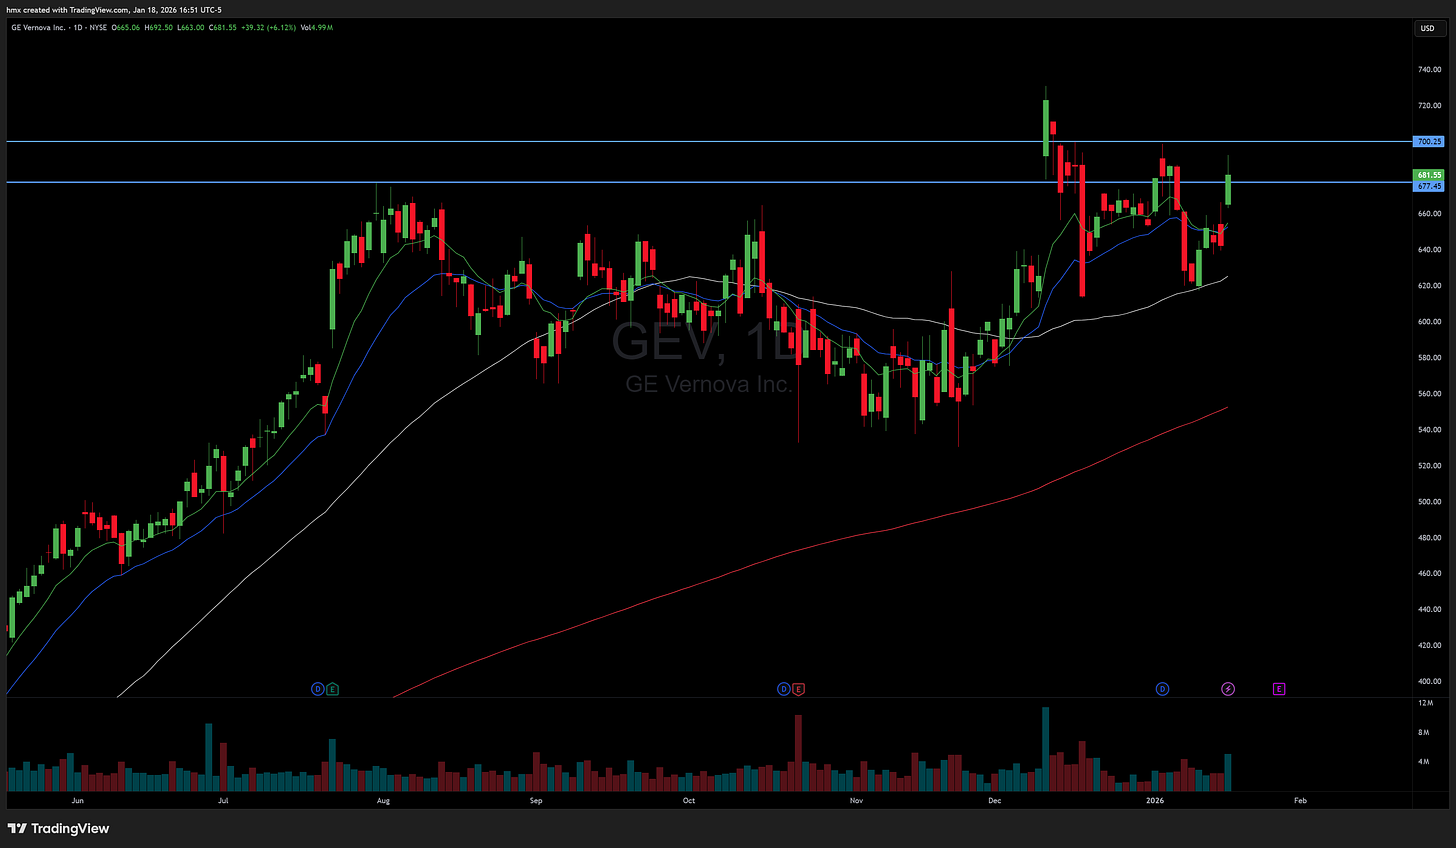Click the O665.06 open value

(x=125, y=28)
